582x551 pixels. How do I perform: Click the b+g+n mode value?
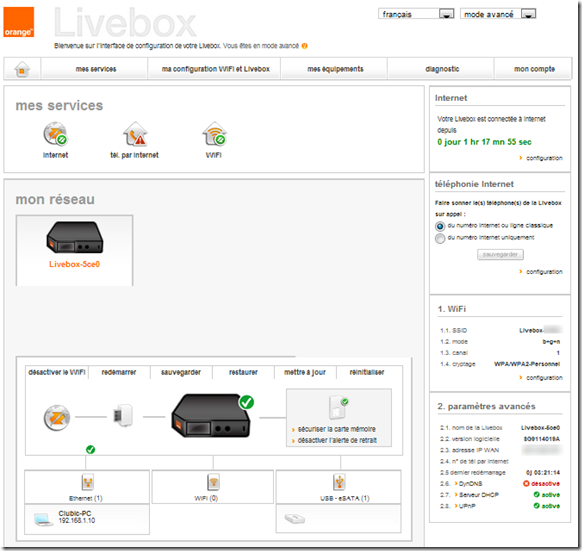[x=551, y=342]
